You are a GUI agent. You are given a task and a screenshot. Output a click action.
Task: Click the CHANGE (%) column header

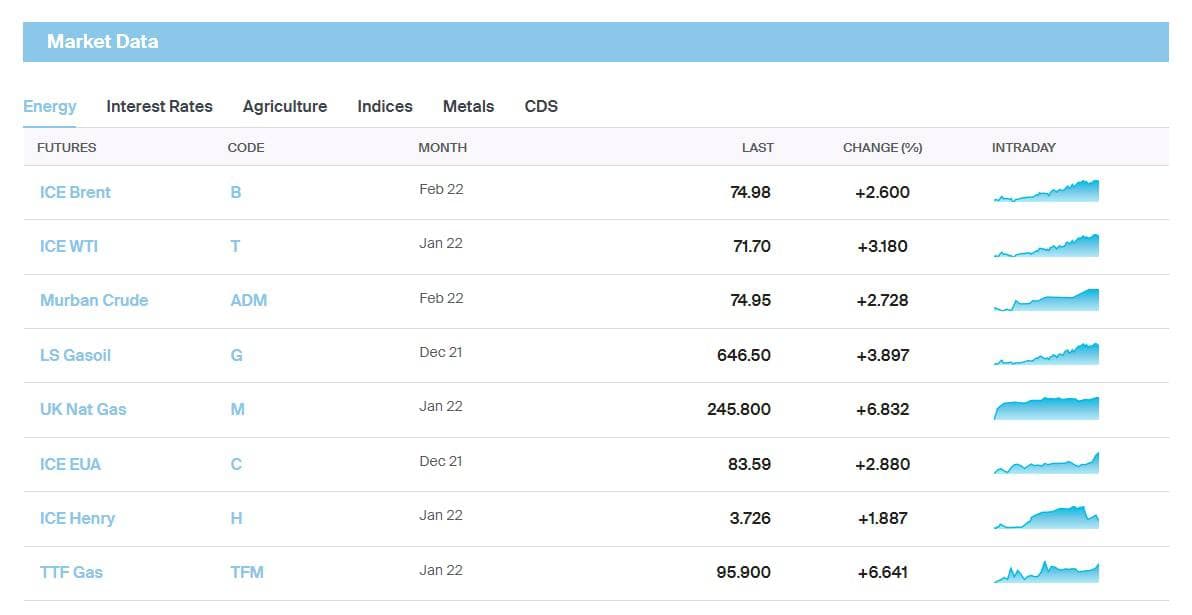point(882,147)
